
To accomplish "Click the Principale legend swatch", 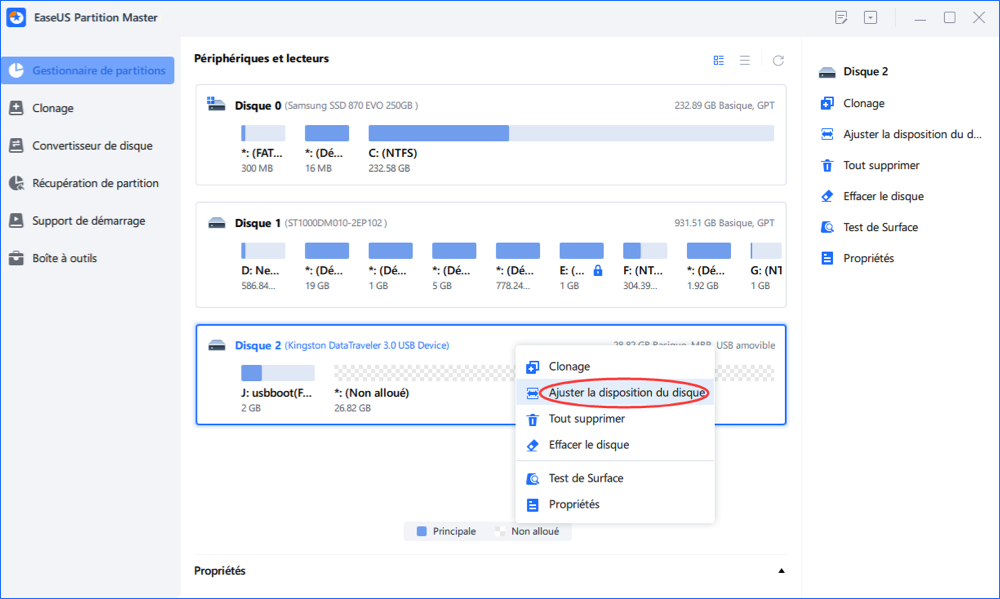I will tap(422, 531).
